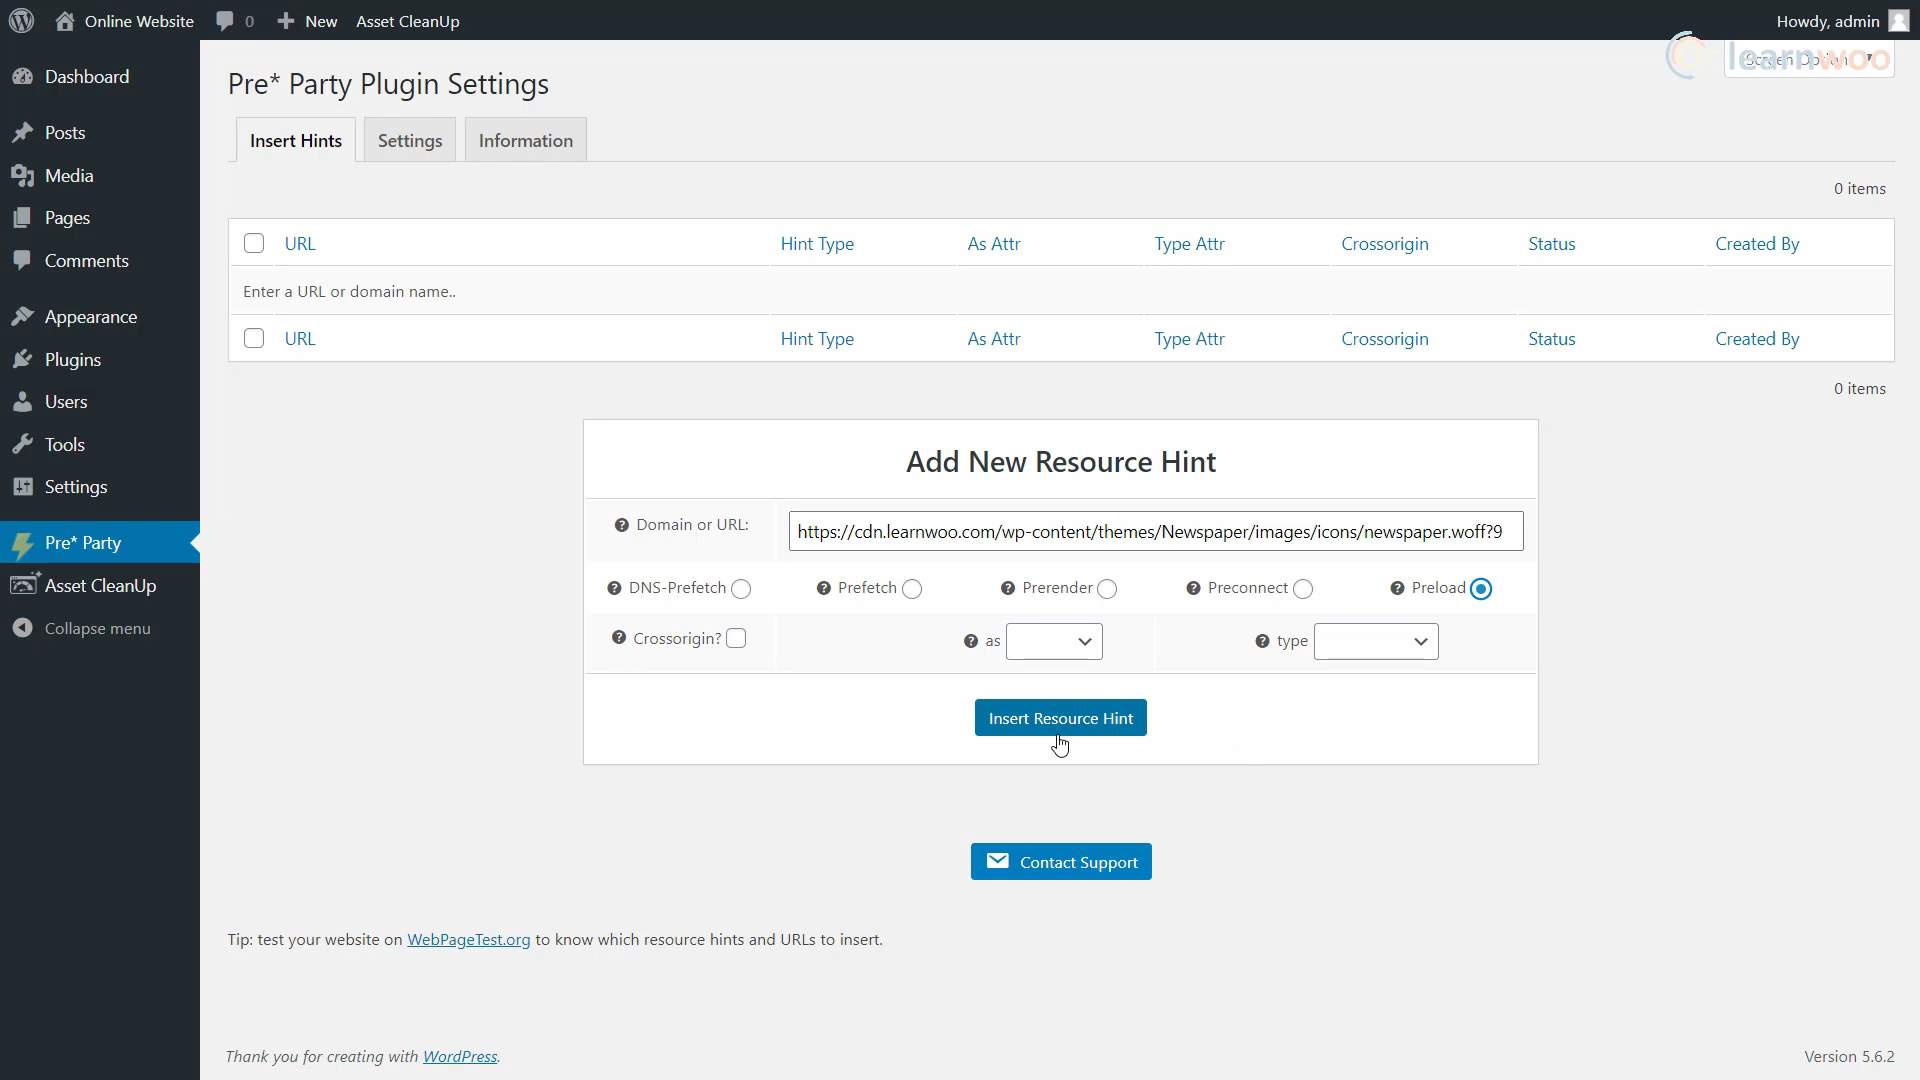
Task: Select the Prerender radio button
Action: tap(1107, 589)
